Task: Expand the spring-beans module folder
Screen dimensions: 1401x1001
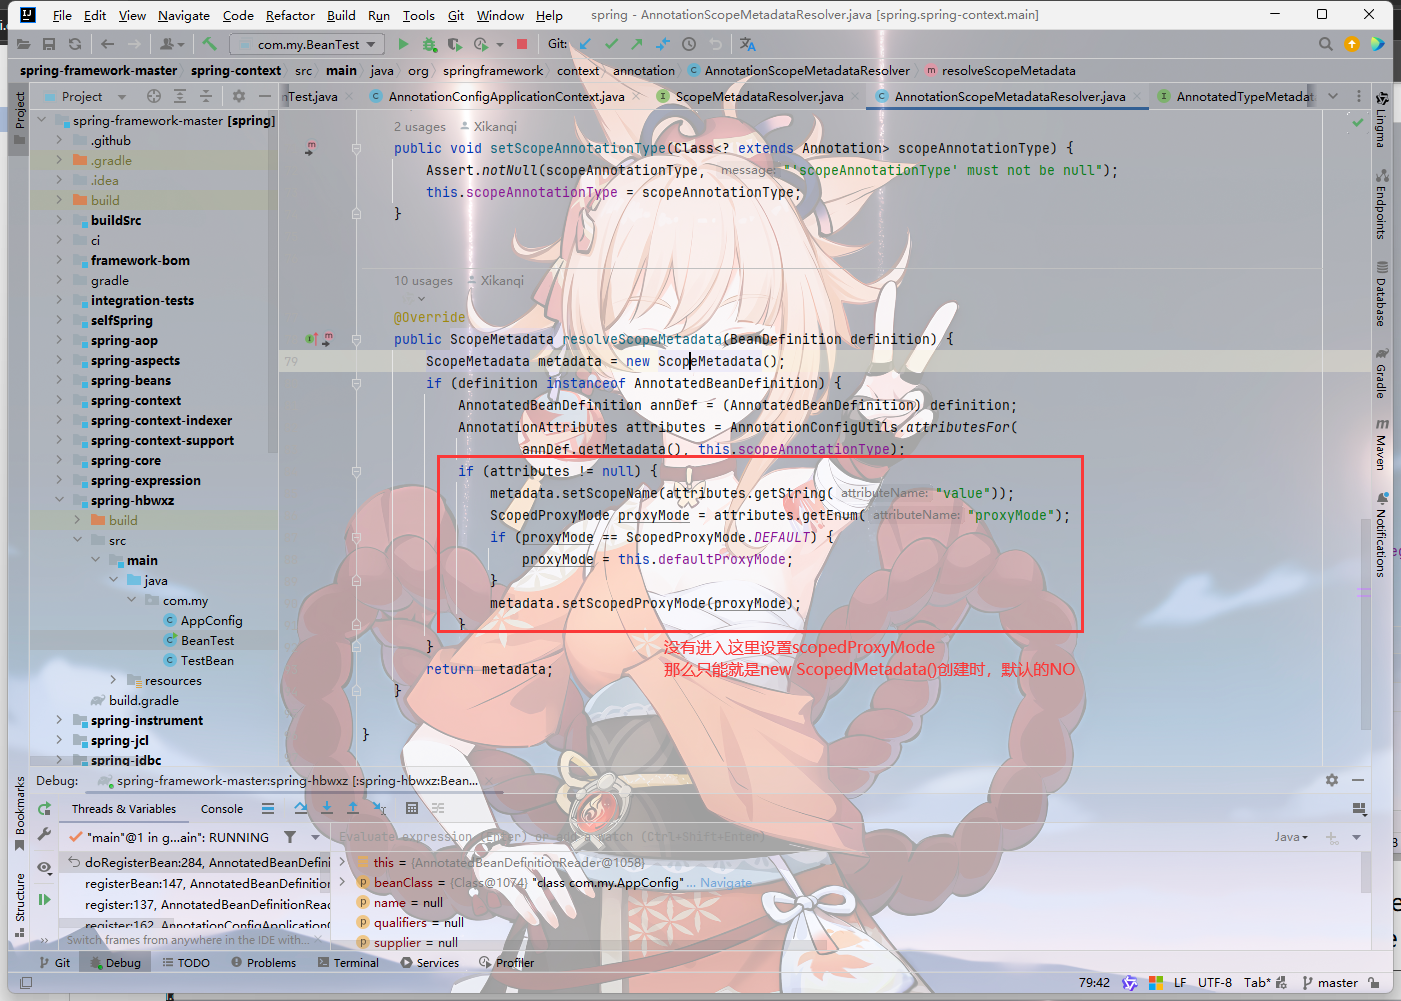Action: [59, 380]
